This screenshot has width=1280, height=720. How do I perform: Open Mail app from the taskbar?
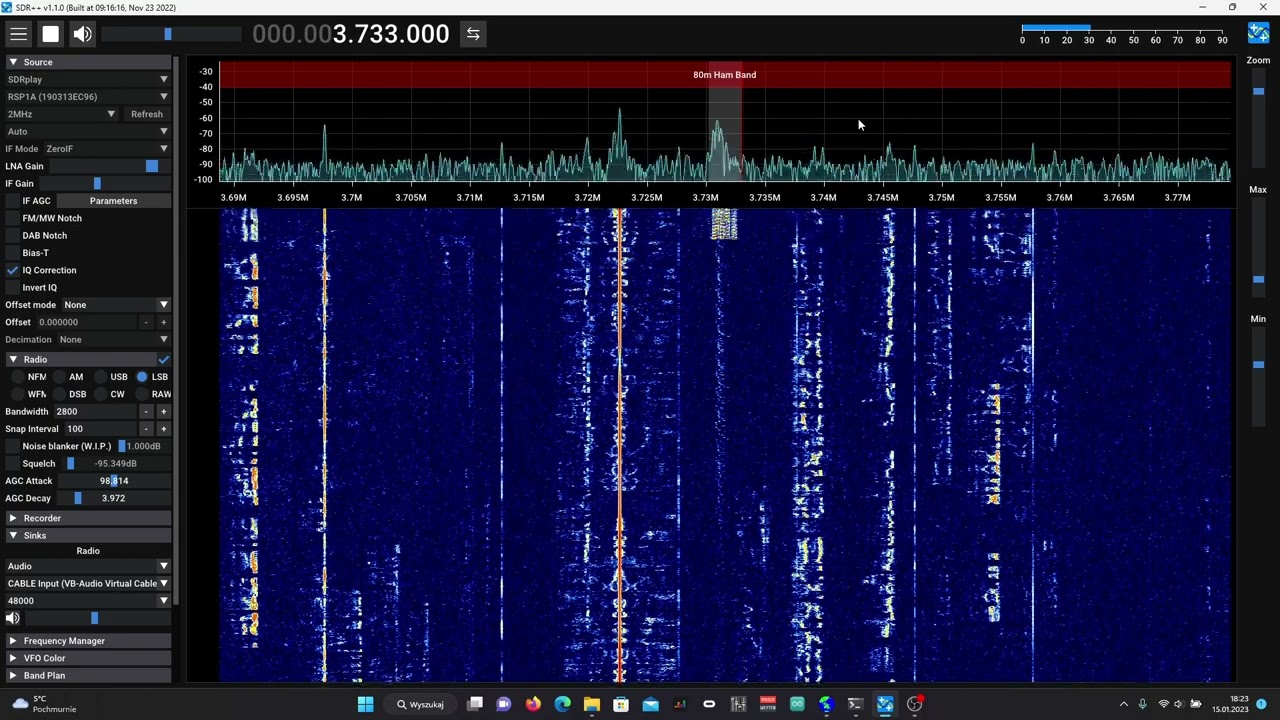(650, 704)
